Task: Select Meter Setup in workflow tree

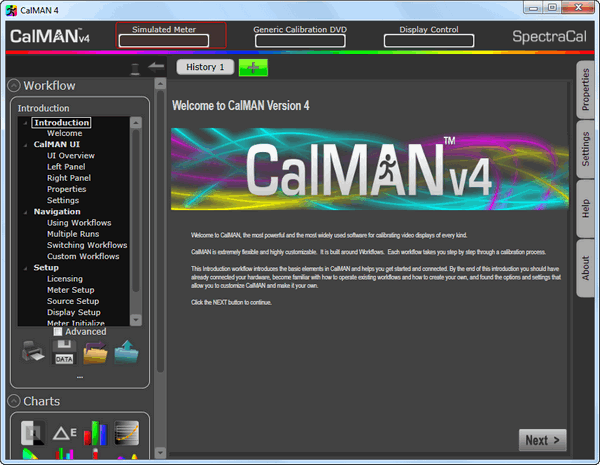Action: (73, 290)
